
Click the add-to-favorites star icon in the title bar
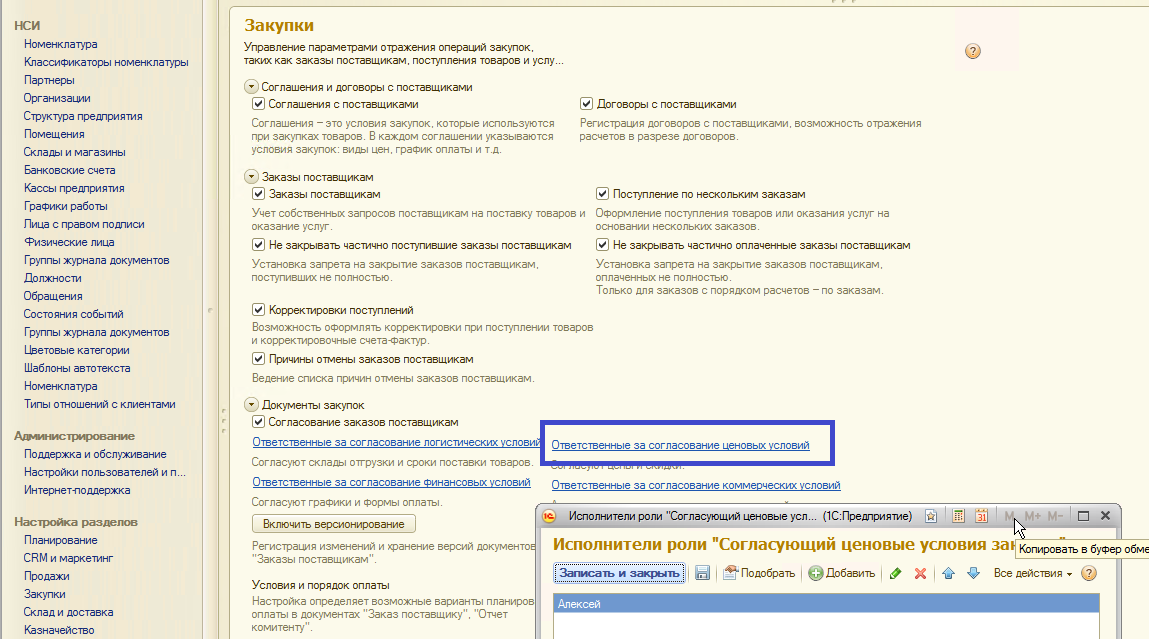click(x=931, y=516)
